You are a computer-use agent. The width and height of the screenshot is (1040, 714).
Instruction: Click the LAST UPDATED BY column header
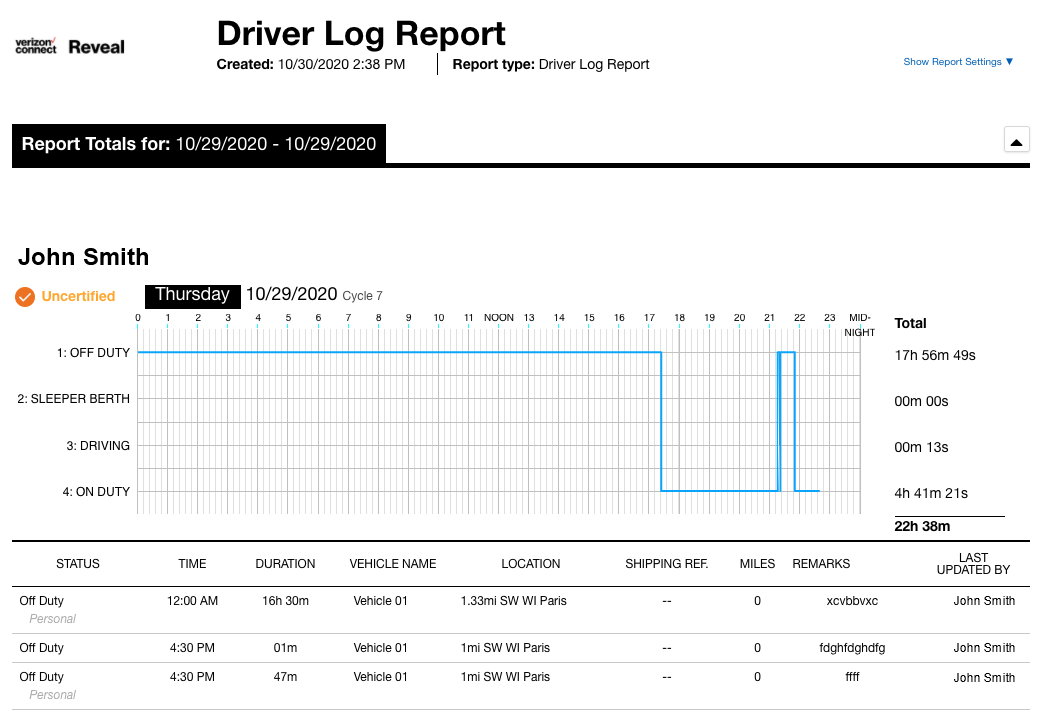(x=972, y=564)
